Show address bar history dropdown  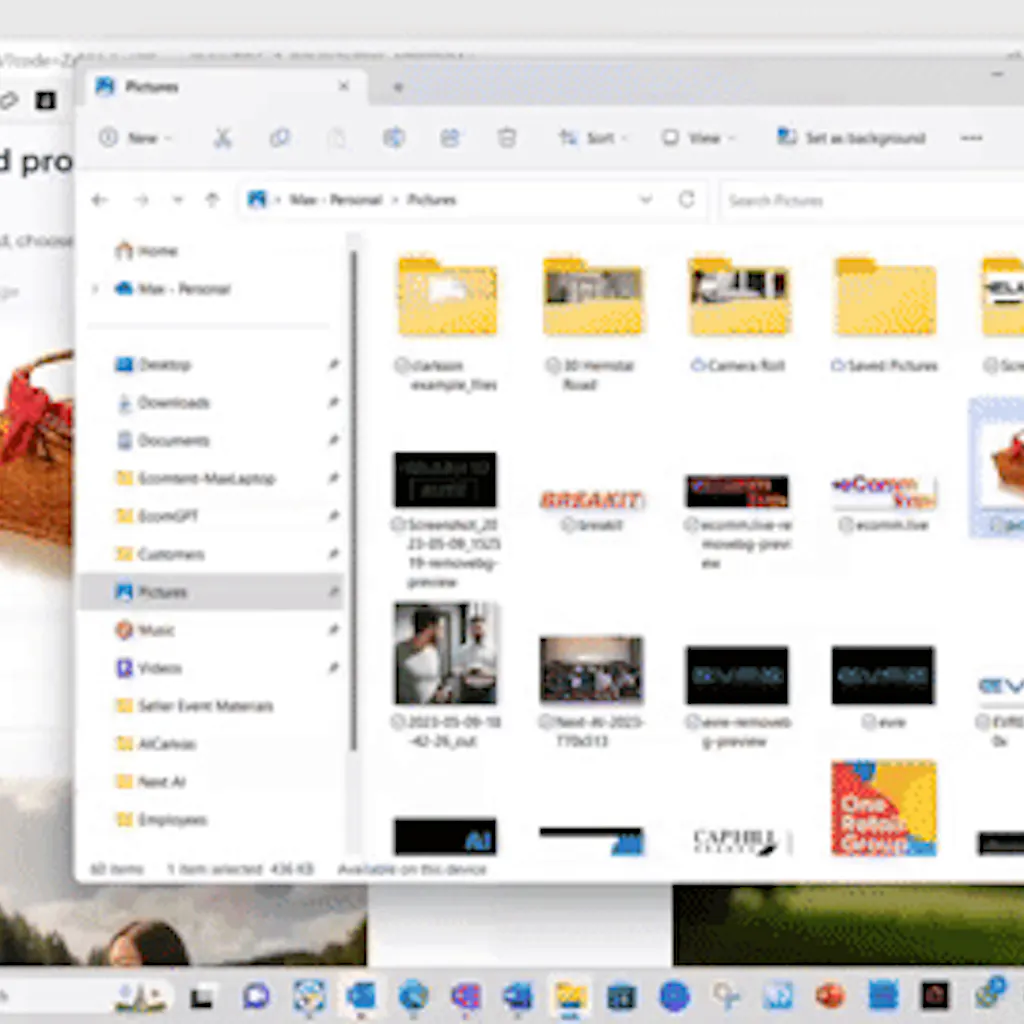point(646,200)
